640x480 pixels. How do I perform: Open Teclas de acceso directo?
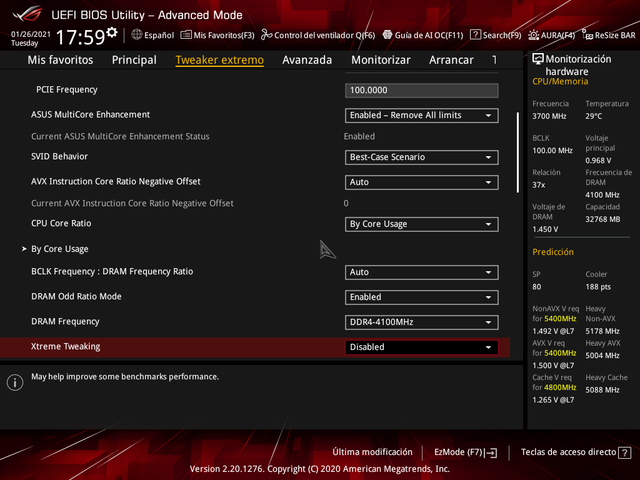(x=576, y=452)
